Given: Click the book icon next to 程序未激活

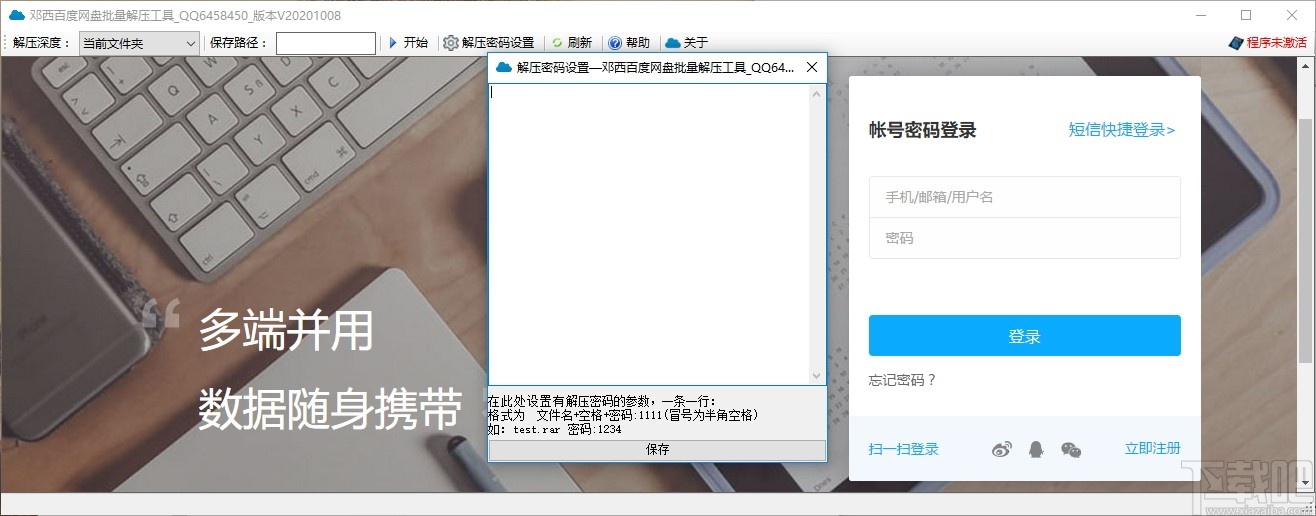Looking at the screenshot, I should [x=1236, y=43].
